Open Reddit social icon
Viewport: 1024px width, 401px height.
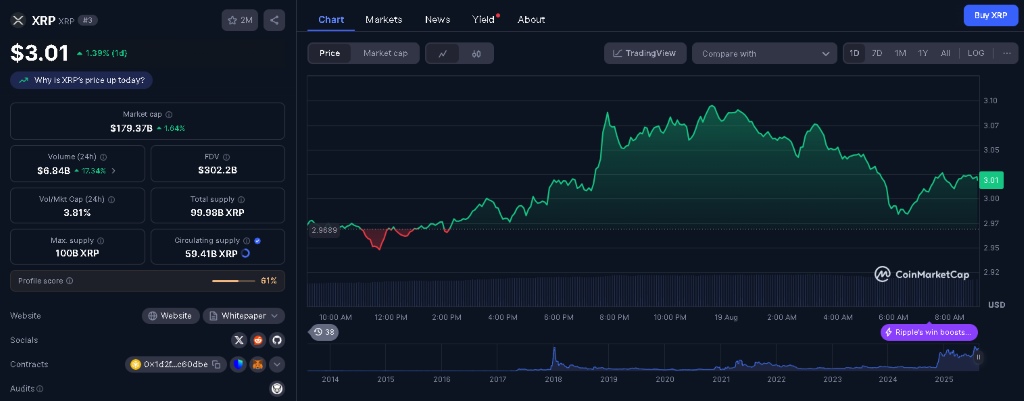[258, 340]
